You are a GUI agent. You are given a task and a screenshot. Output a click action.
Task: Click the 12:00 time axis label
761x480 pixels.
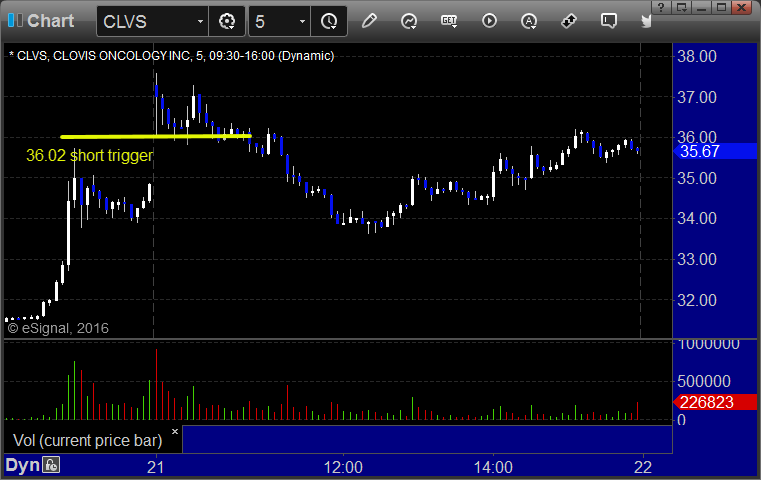click(343, 467)
